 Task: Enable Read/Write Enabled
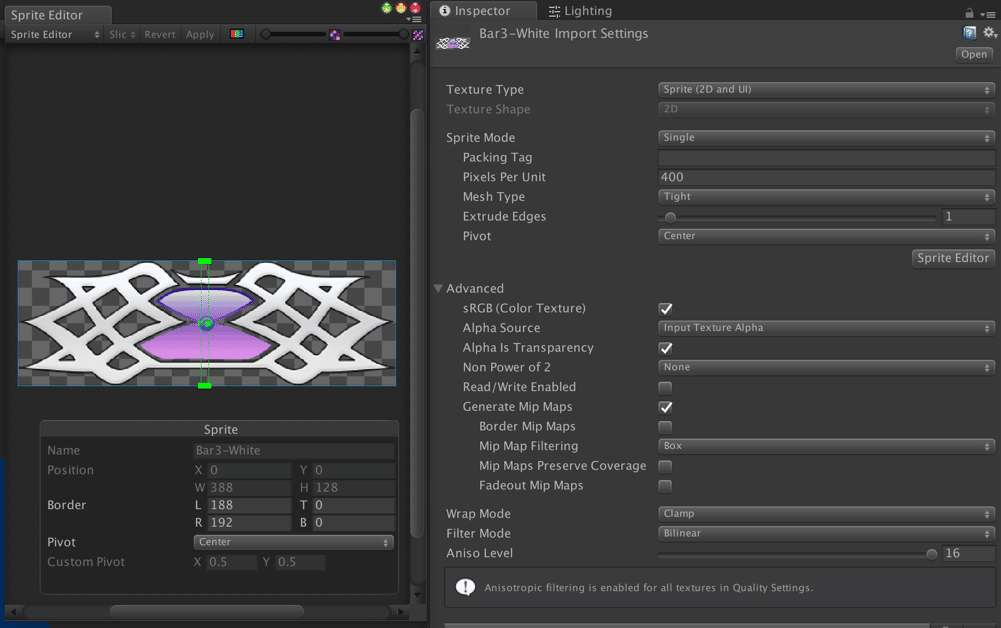[665, 387]
